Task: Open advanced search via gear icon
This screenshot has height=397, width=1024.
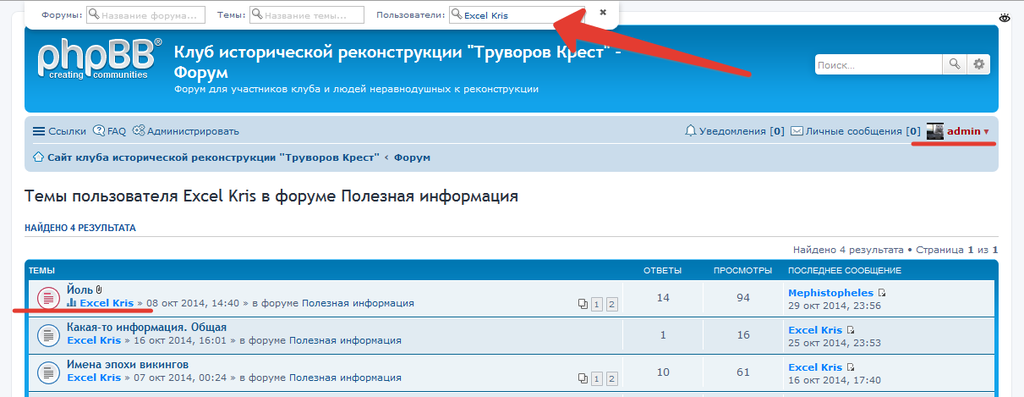Action: tap(978, 65)
